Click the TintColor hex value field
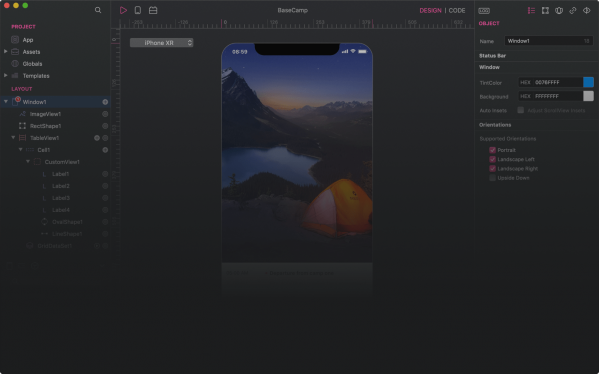This screenshot has height=374, width=599. (558, 83)
